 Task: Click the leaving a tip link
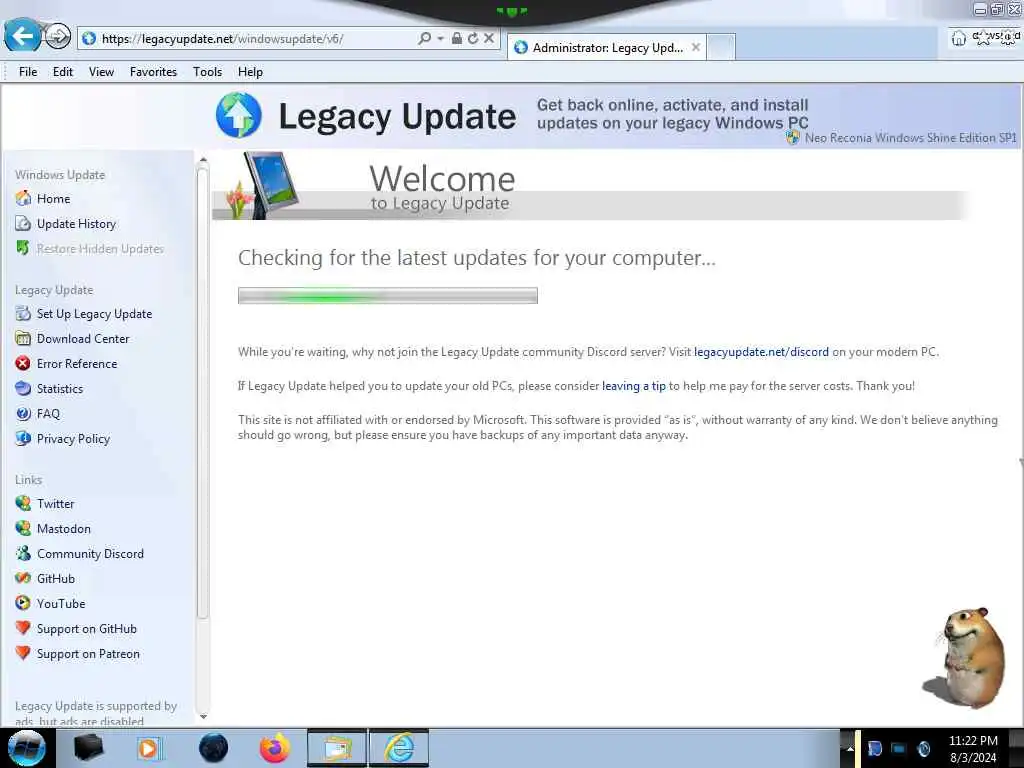click(633, 386)
